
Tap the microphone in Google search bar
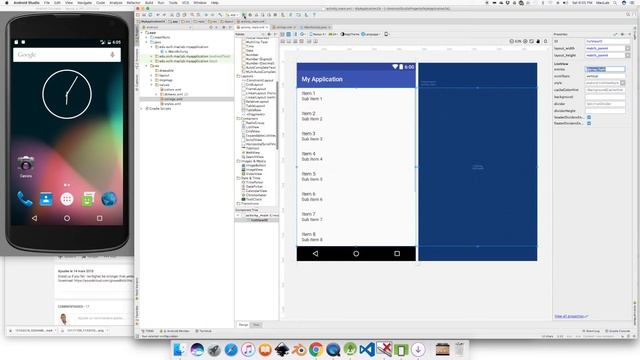coord(113,55)
